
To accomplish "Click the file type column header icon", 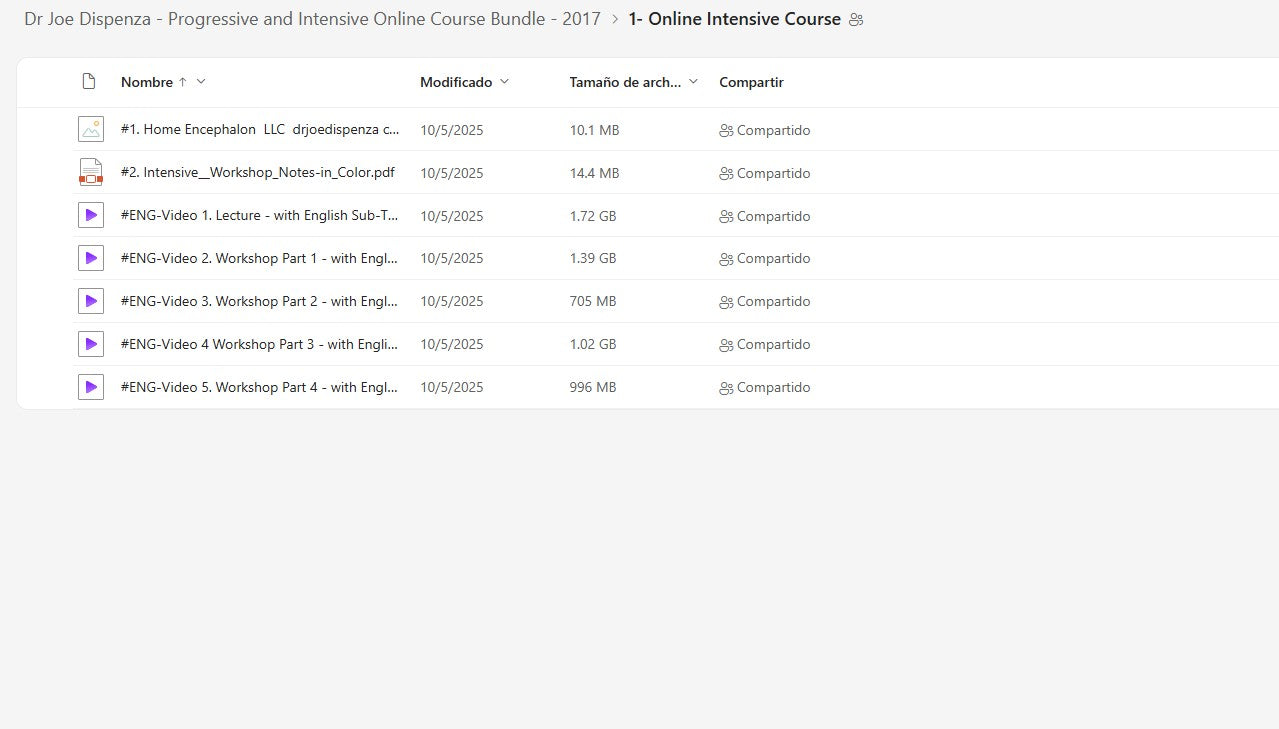I will coord(89,82).
